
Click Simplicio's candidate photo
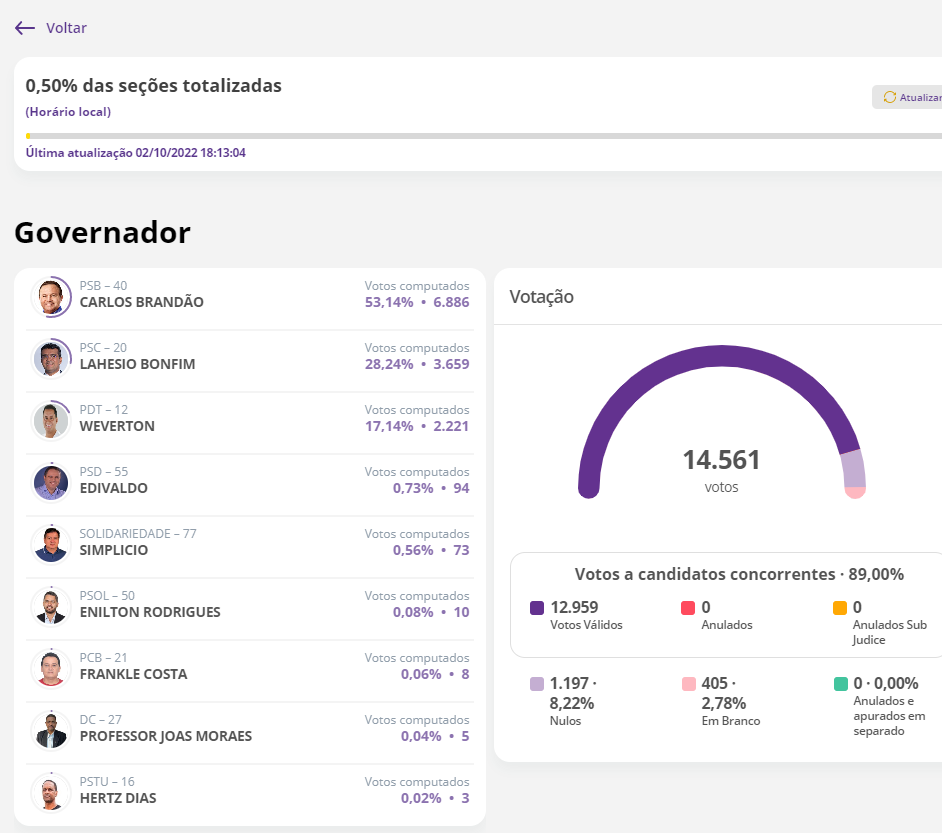(50, 545)
